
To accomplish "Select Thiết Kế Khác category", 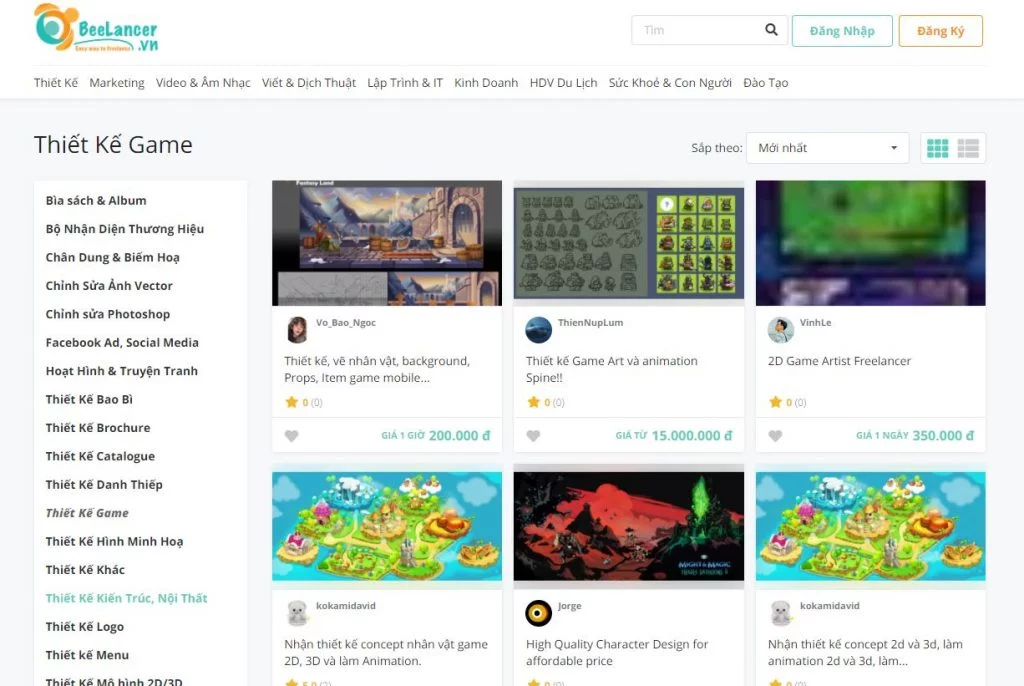I will point(85,570).
